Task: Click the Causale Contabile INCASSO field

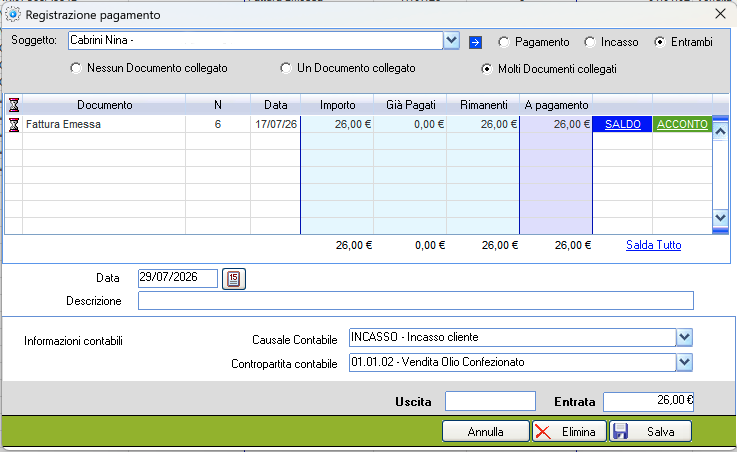Action: [512, 337]
